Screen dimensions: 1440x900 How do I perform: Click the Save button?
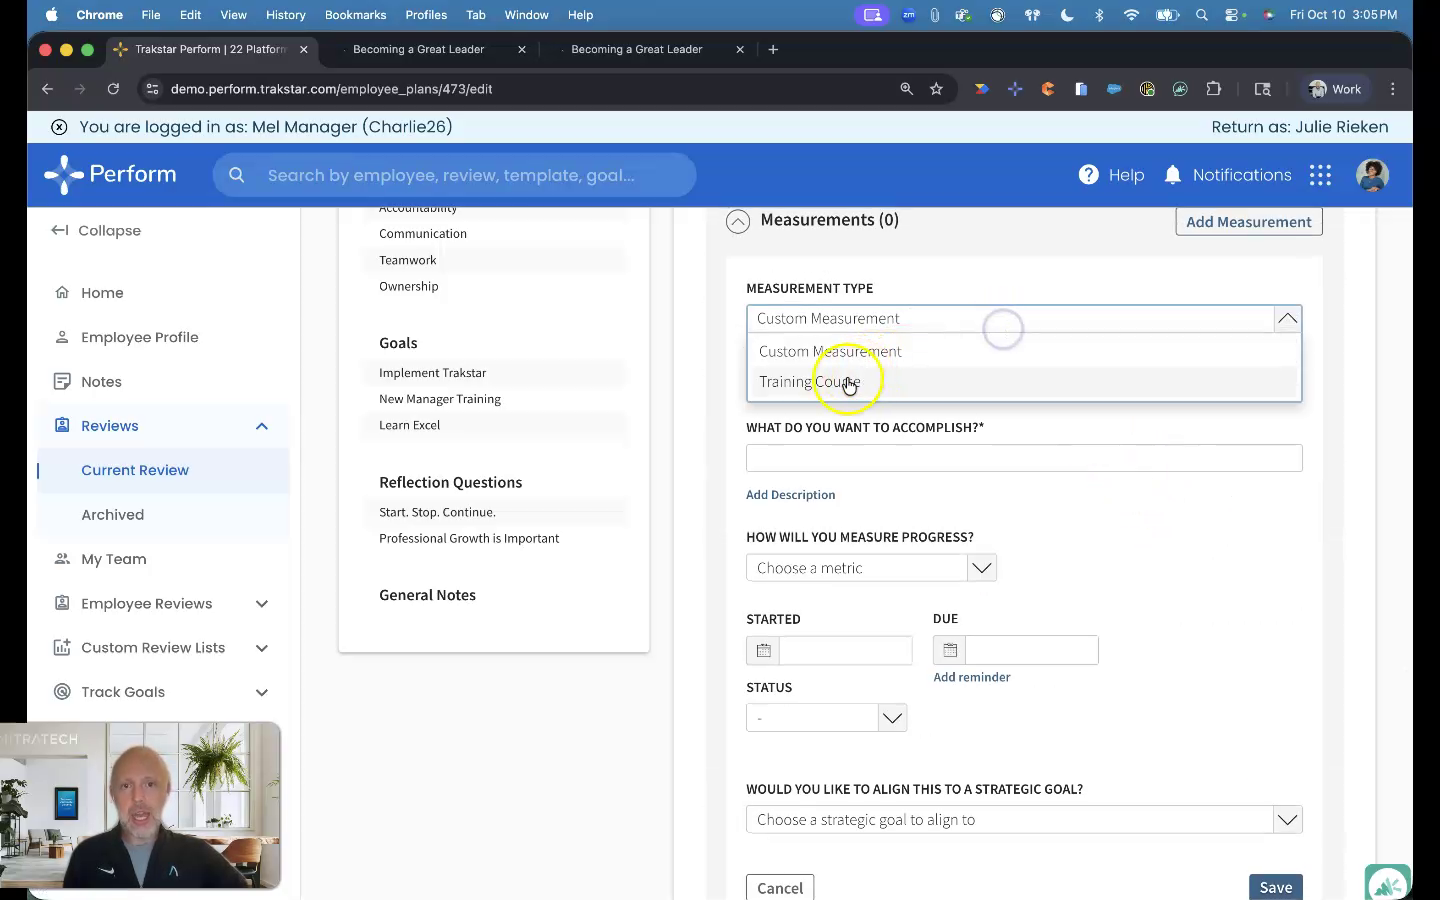pos(1275,887)
